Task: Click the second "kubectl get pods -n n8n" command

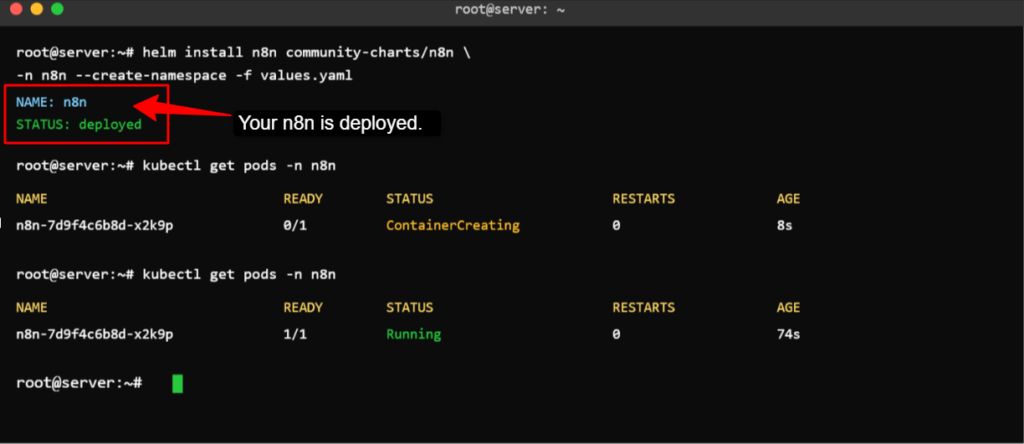Action: [x=239, y=274]
